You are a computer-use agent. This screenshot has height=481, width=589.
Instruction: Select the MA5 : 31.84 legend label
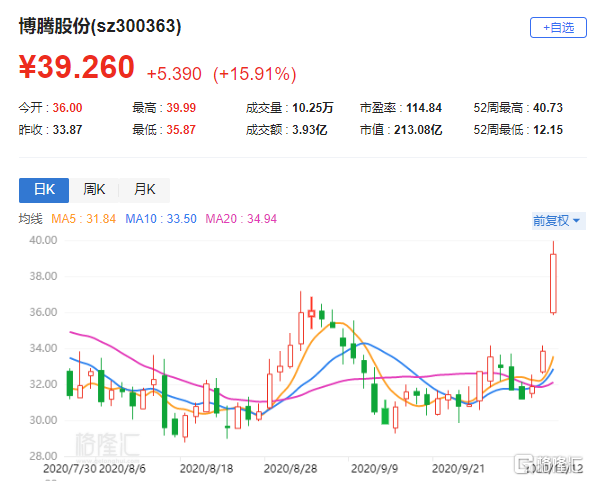83,219
